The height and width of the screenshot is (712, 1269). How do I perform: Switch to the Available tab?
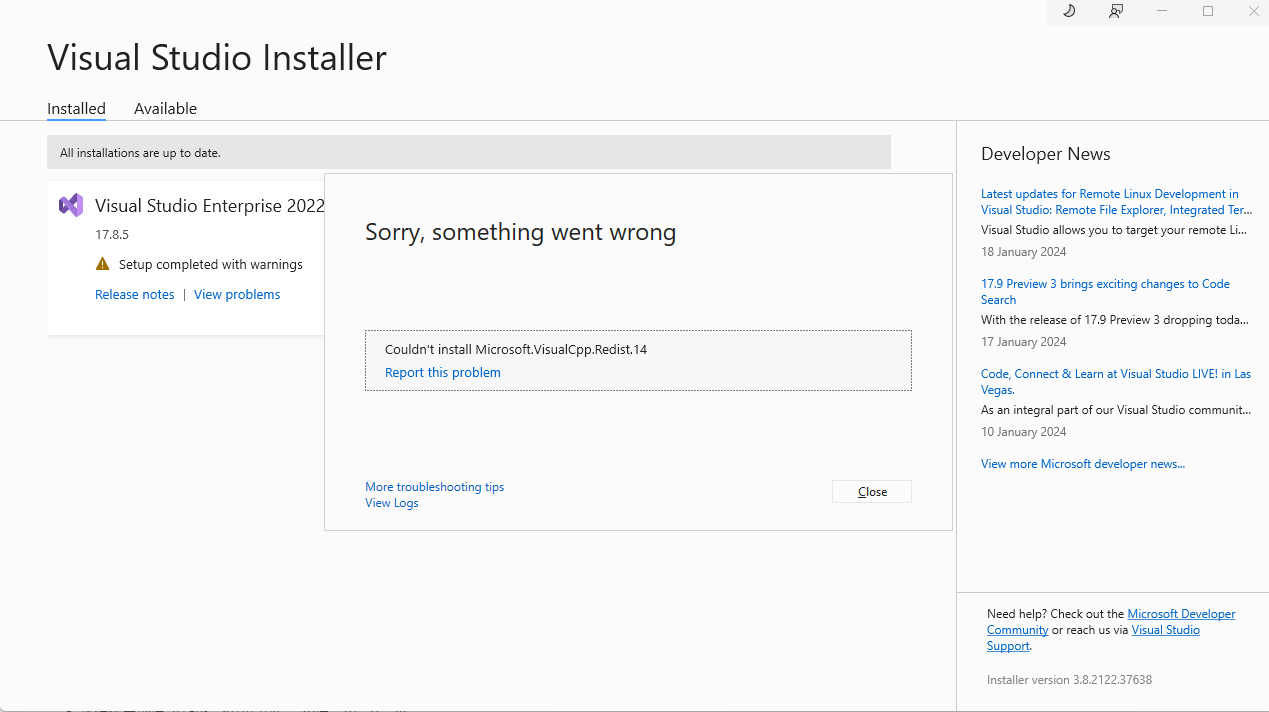pyautogui.click(x=165, y=108)
